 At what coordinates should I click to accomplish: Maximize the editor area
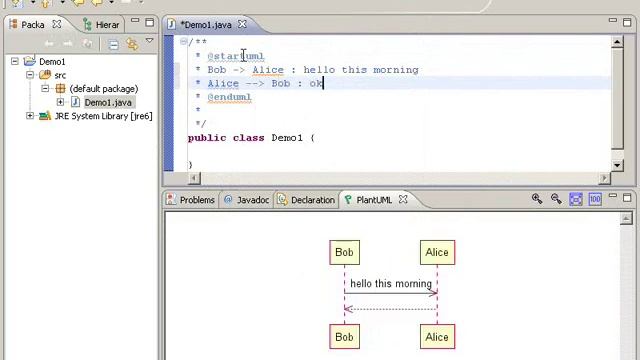tap(627, 22)
